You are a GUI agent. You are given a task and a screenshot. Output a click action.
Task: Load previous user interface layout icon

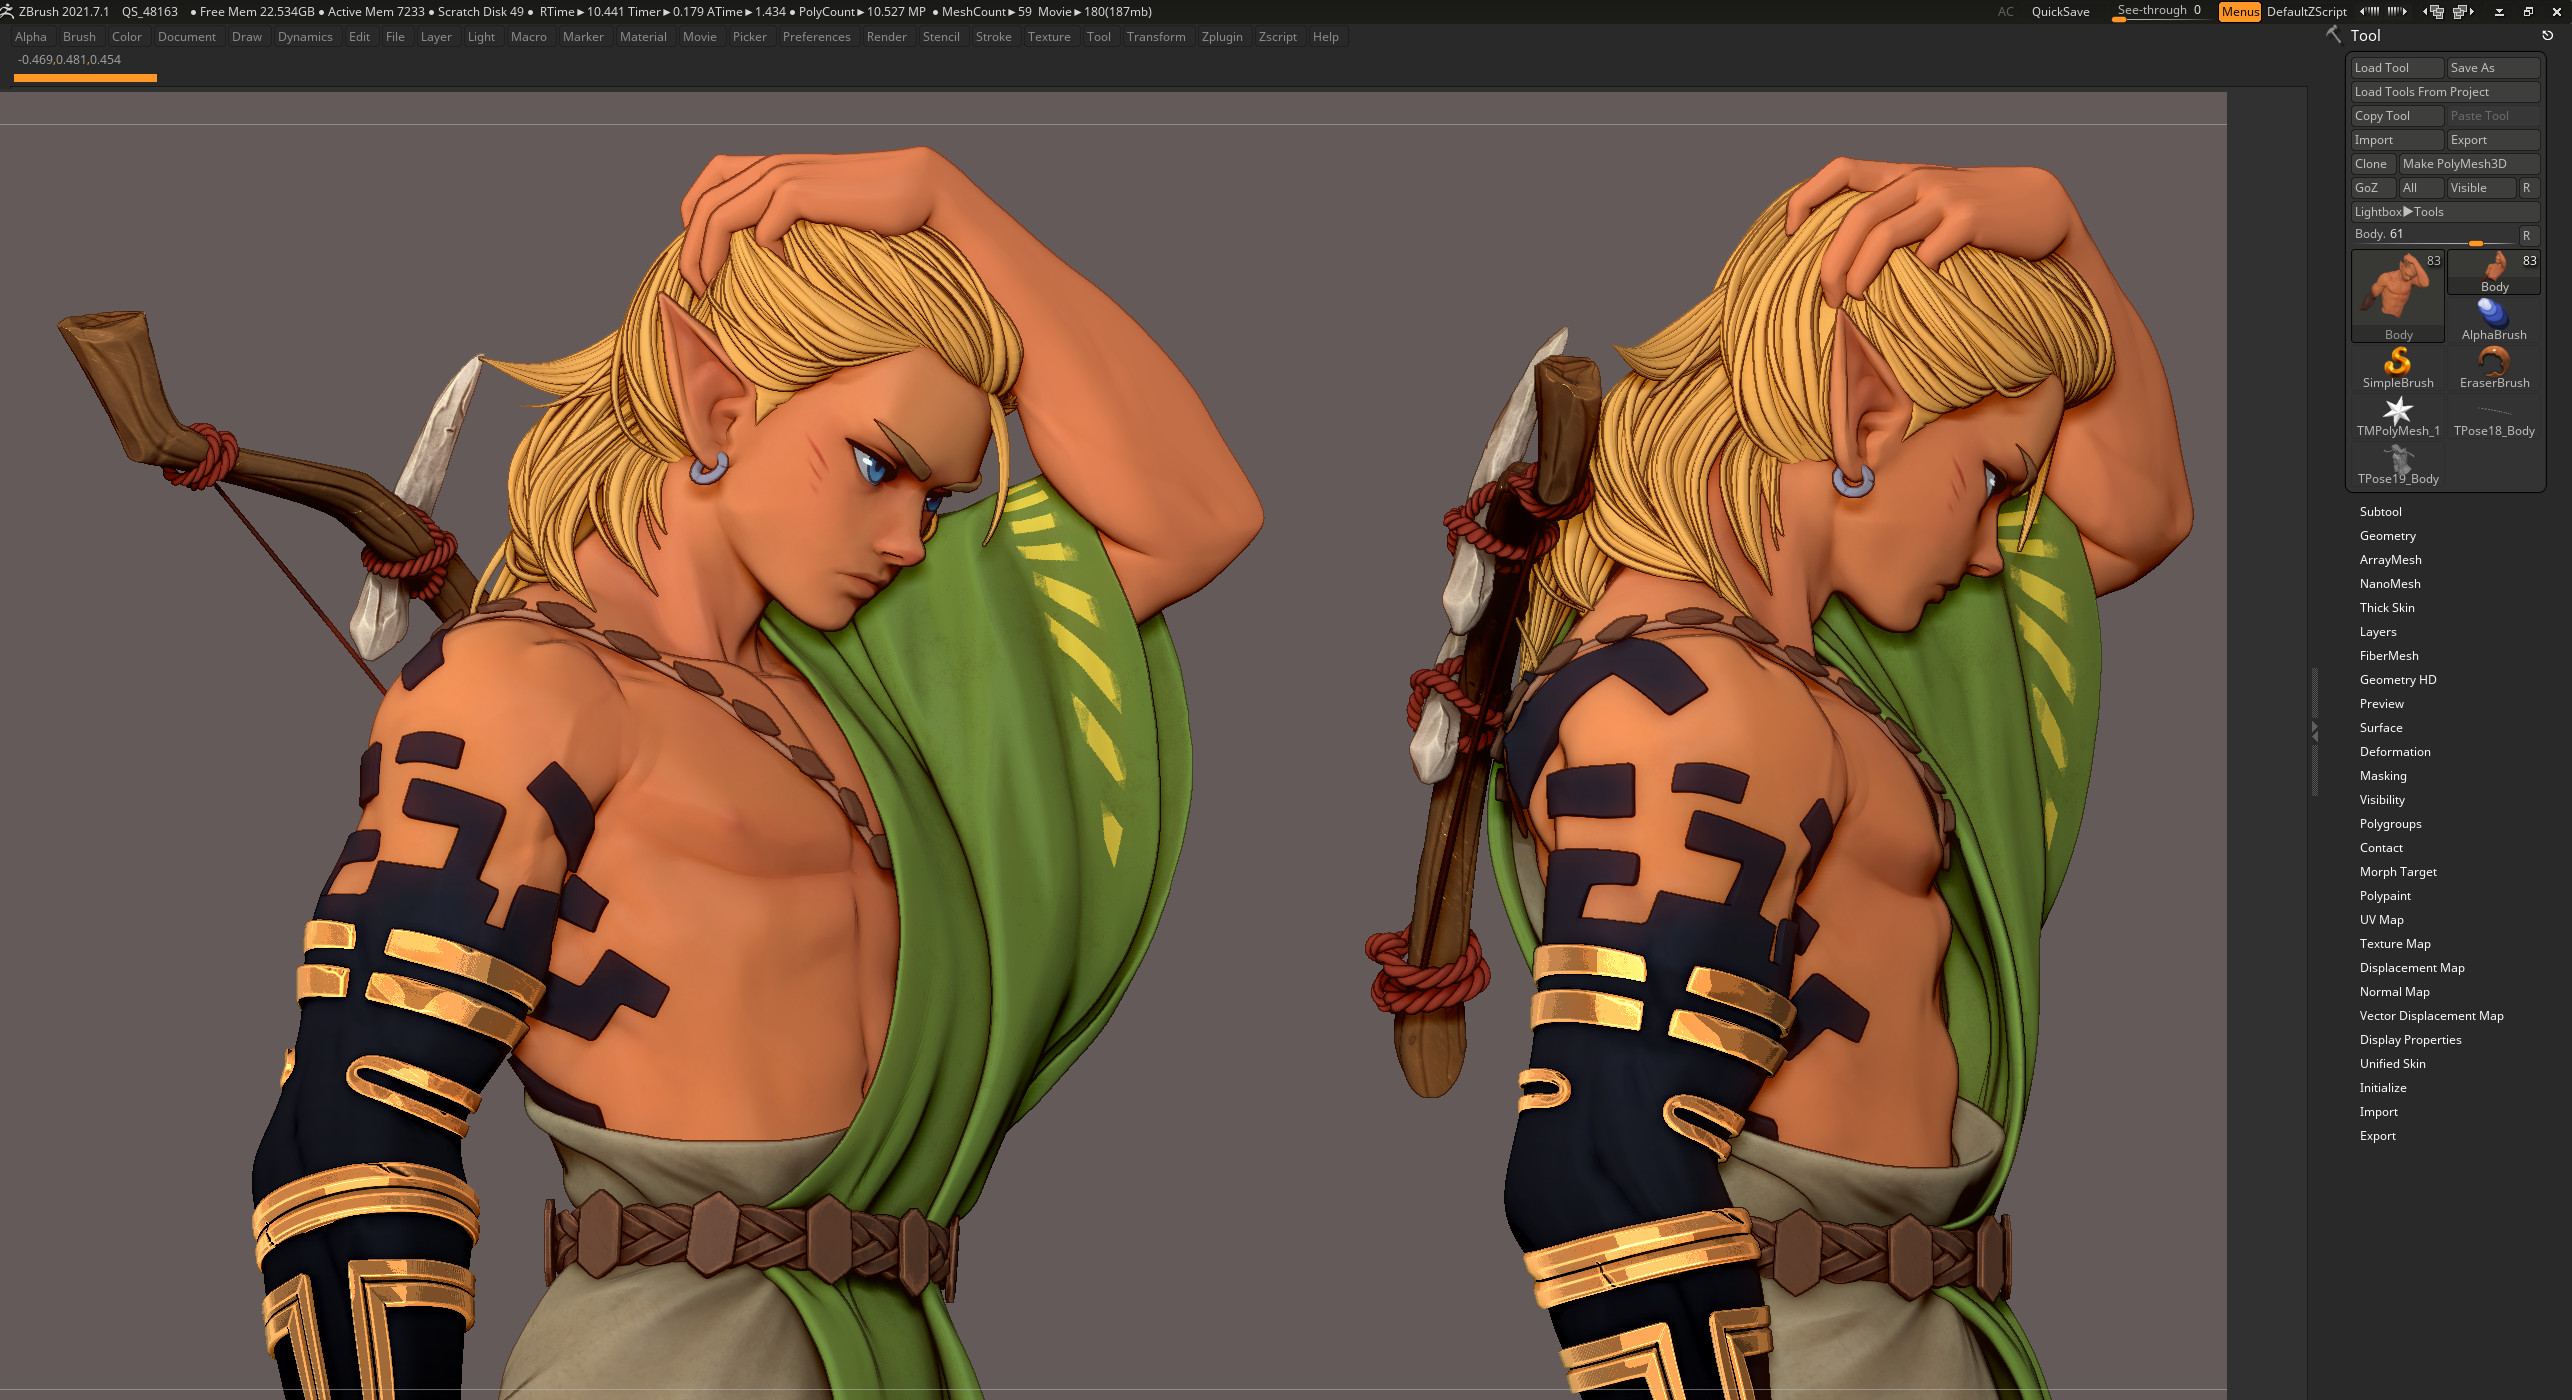2433,12
